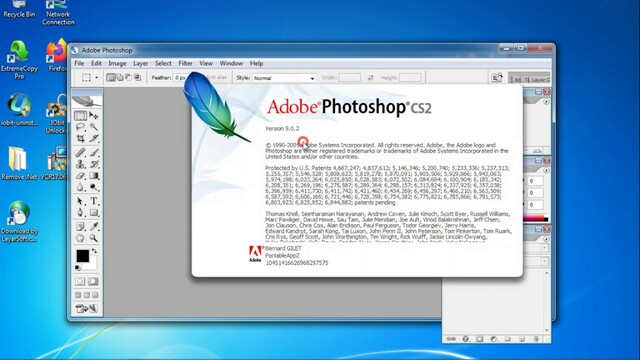Select the Path Selection arrow tool
This screenshot has width=640, height=360.
(80, 201)
